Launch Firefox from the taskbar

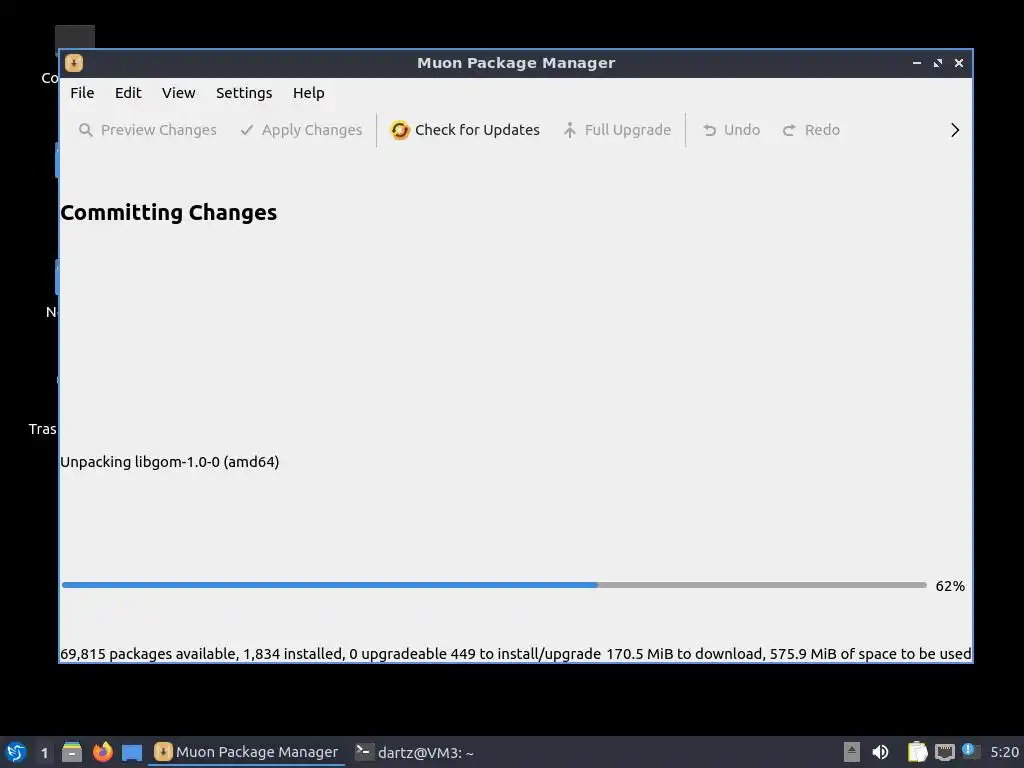tap(103, 752)
